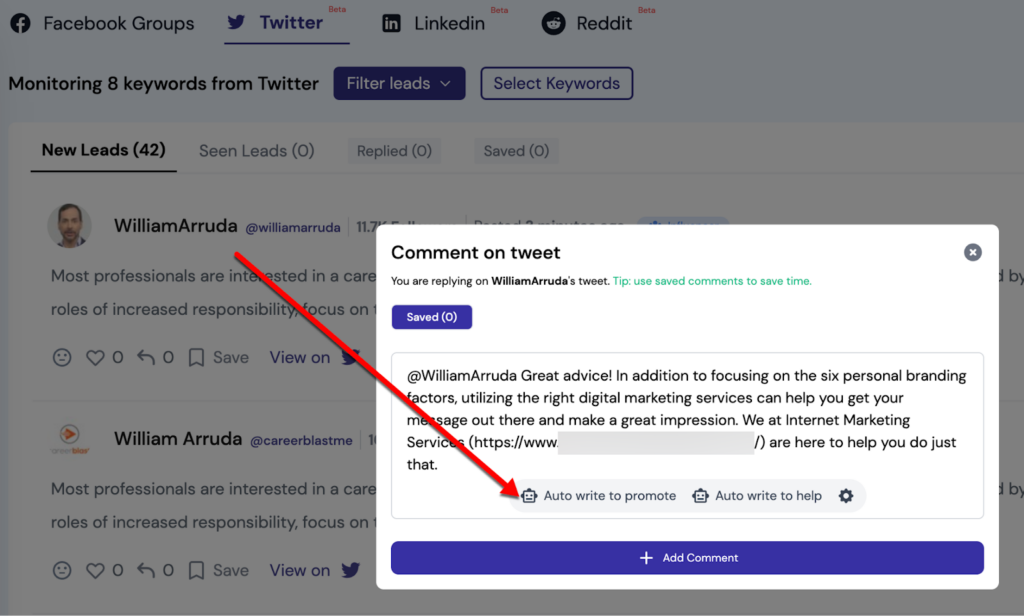Click robot icon beside Auto write to promote

pyautogui.click(x=529, y=496)
